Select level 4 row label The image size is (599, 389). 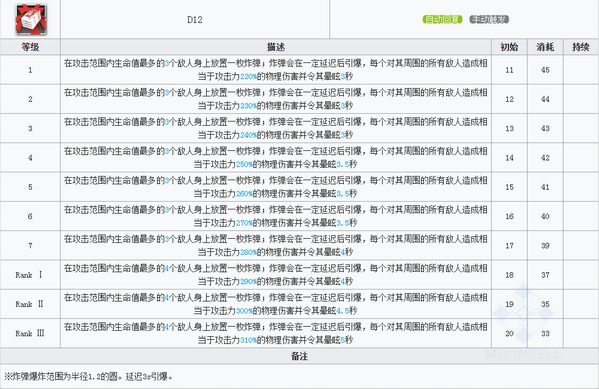pyautogui.click(x=30, y=158)
